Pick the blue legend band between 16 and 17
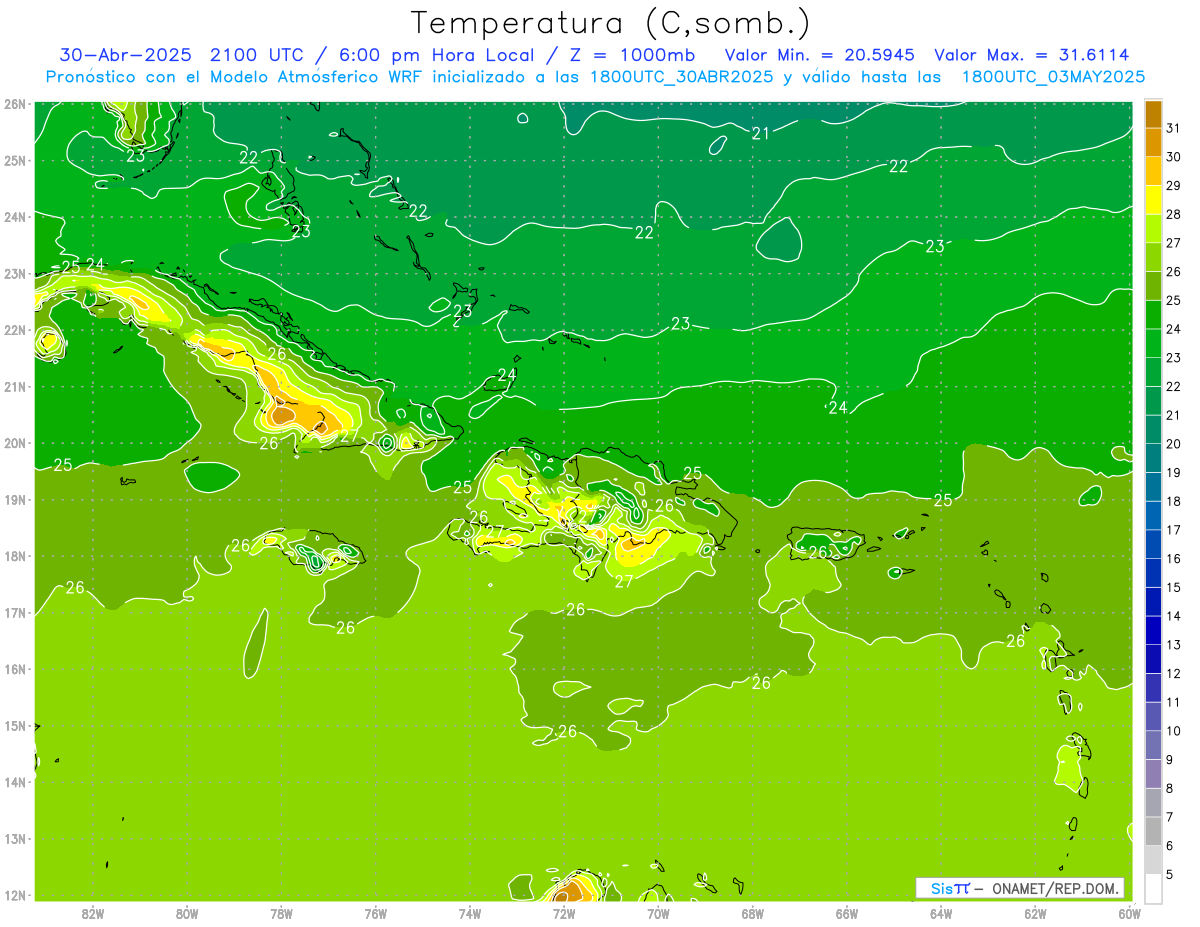The height and width of the screenshot is (927, 1200). (1153, 545)
